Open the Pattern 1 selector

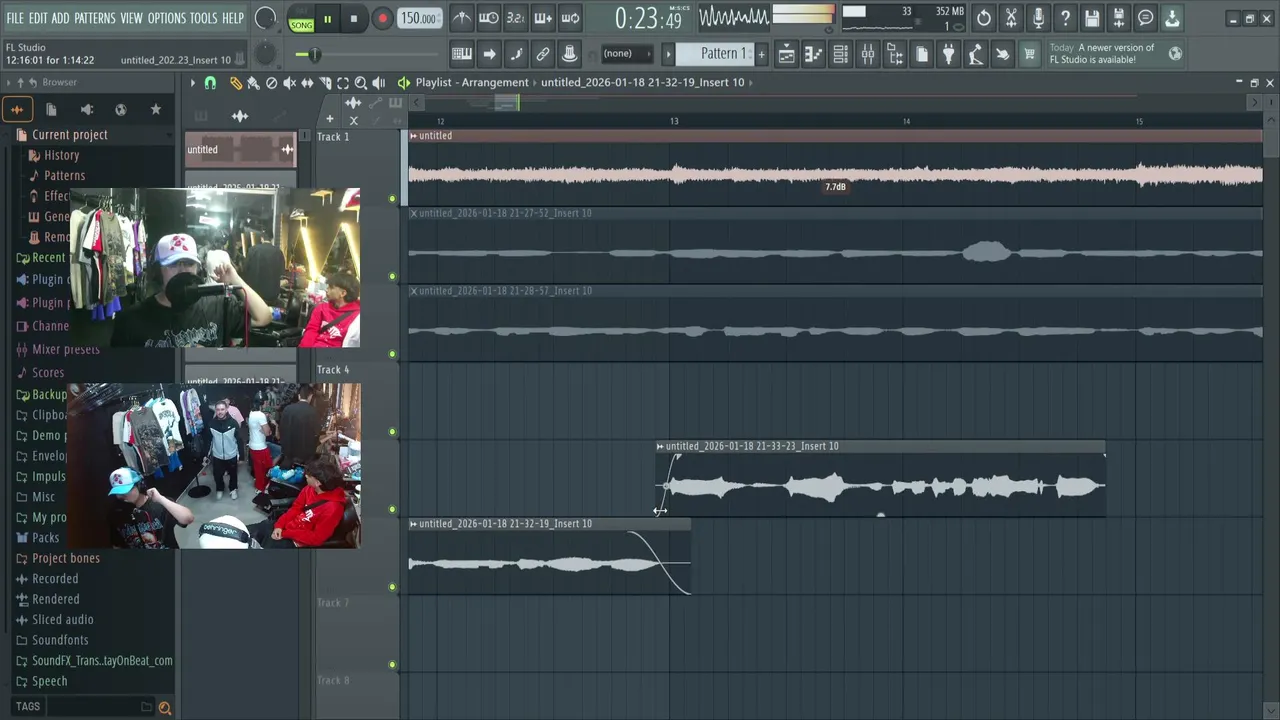tap(716, 54)
